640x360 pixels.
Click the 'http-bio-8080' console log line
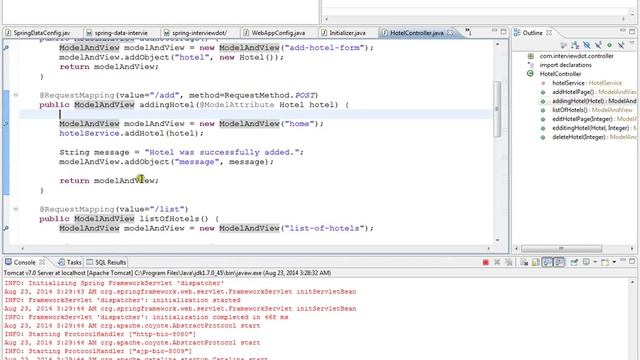100,334
